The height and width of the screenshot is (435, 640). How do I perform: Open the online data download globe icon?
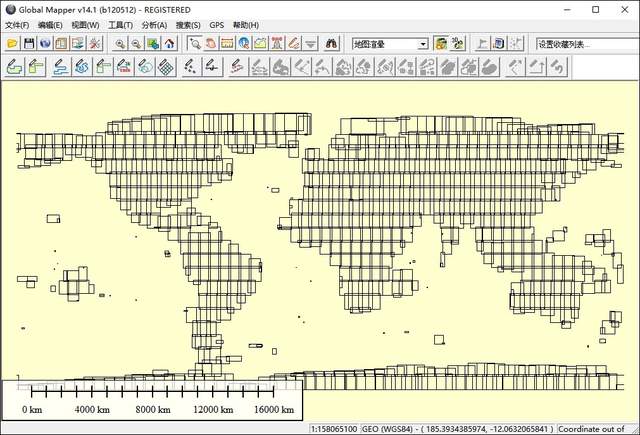pos(45,44)
